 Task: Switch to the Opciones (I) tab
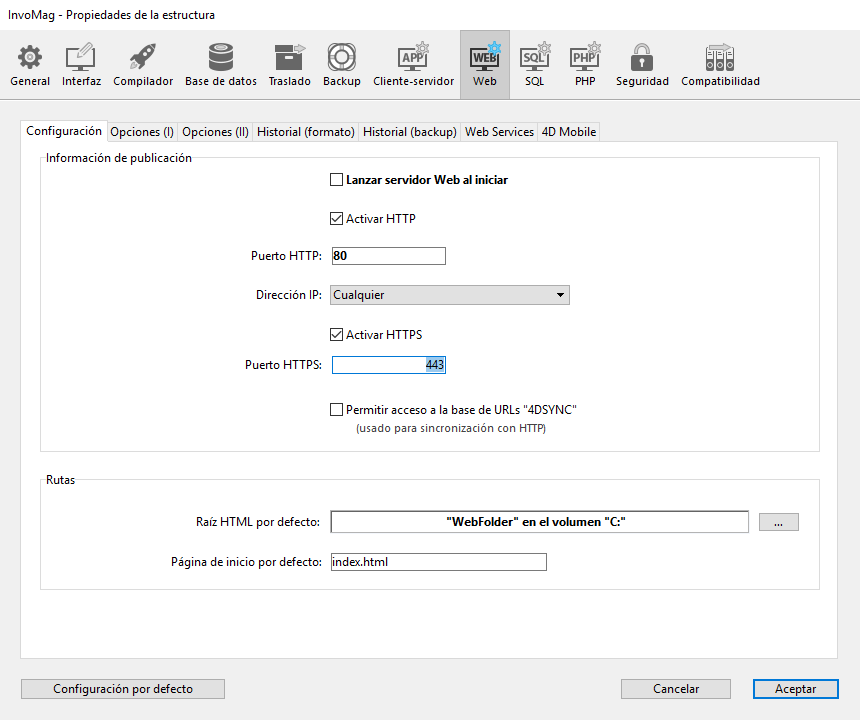click(x=142, y=132)
